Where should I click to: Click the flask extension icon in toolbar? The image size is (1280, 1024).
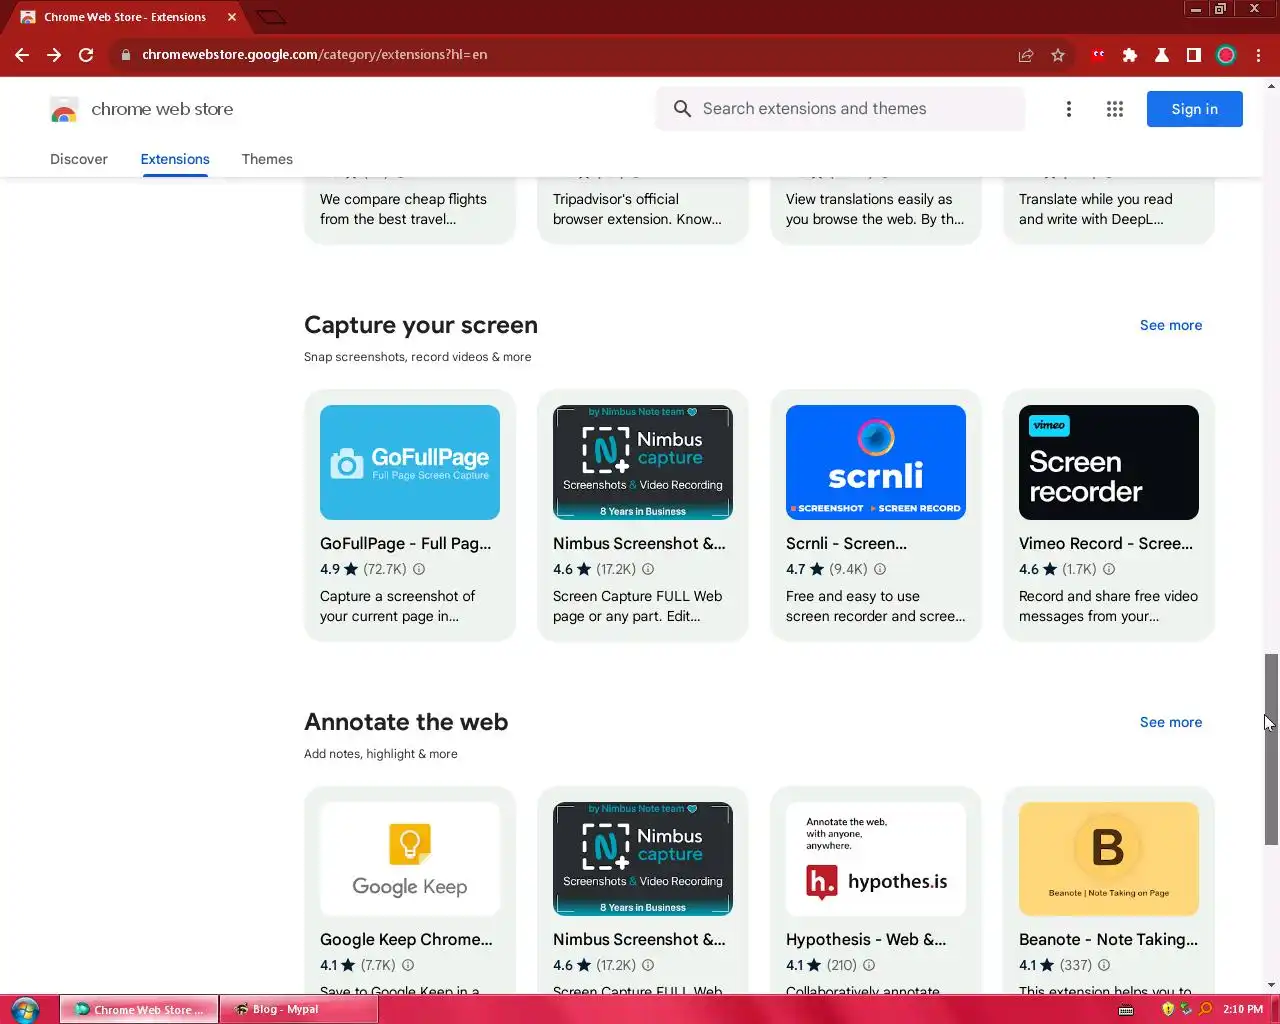pos(1162,55)
